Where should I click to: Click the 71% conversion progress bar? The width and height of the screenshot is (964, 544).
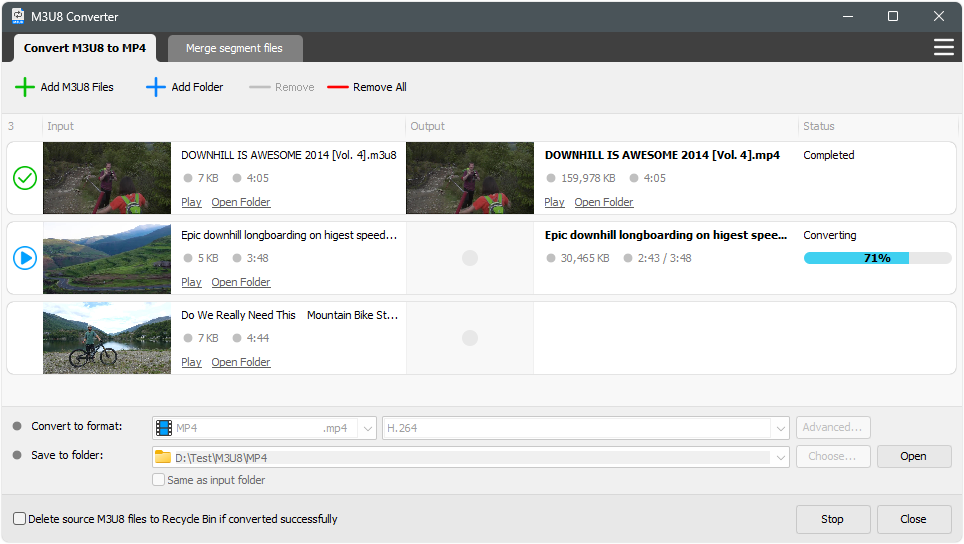[877, 258]
